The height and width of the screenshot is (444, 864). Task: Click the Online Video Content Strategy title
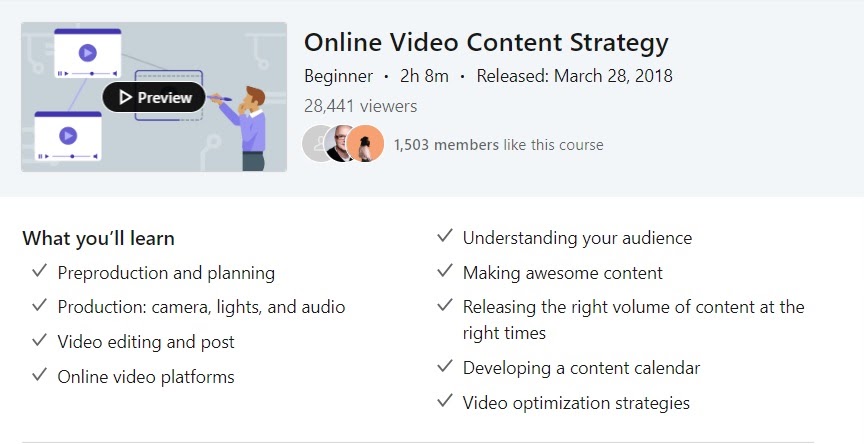[486, 43]
